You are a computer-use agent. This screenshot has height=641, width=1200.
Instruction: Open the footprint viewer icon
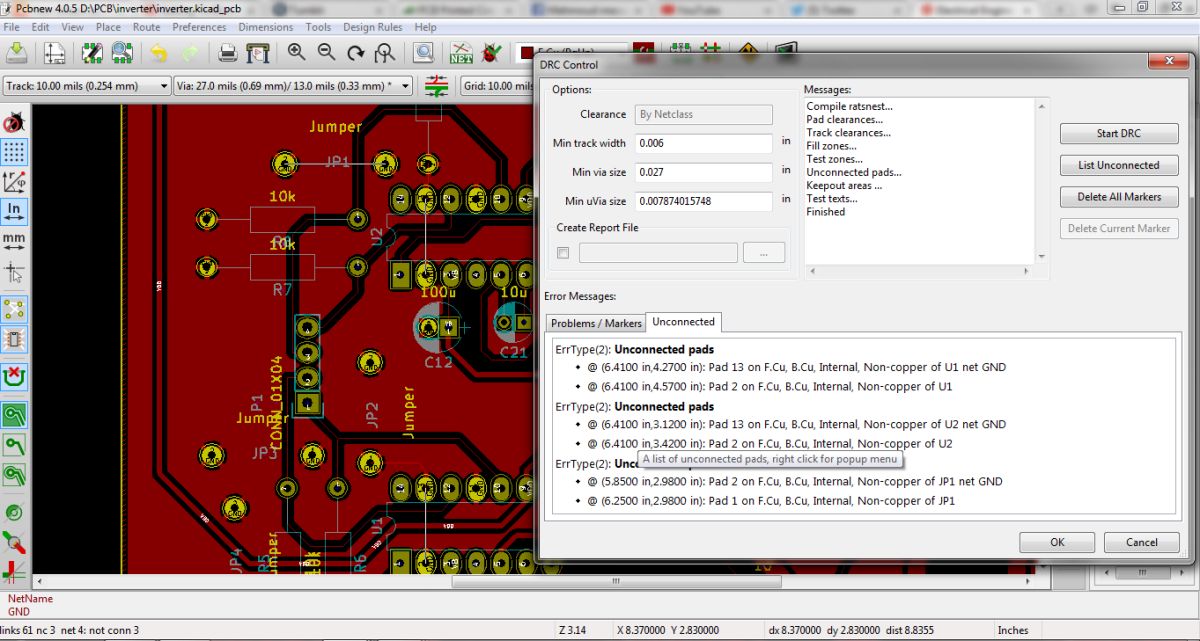click(122, 52)
